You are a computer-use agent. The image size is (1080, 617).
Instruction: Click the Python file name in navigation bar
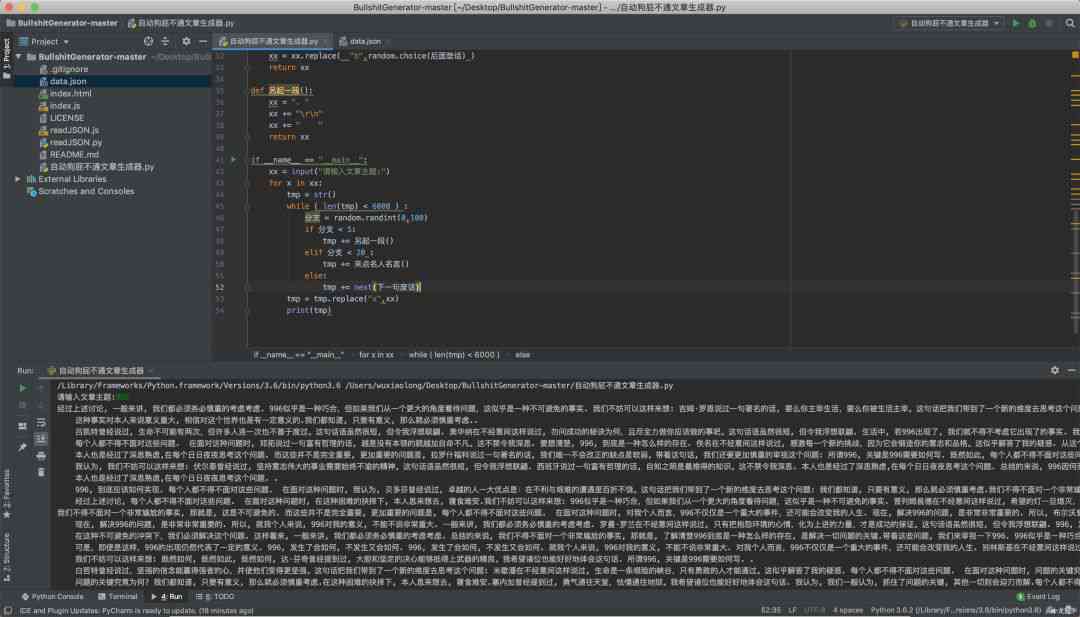[x=181, y=23]
